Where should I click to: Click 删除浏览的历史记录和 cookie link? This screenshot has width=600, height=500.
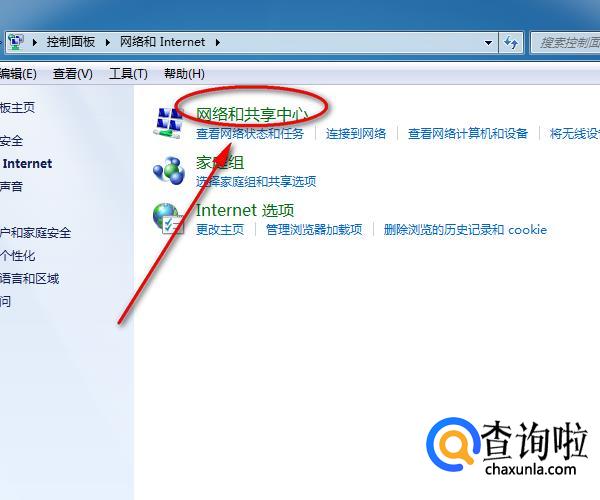(x=465, y=230)
